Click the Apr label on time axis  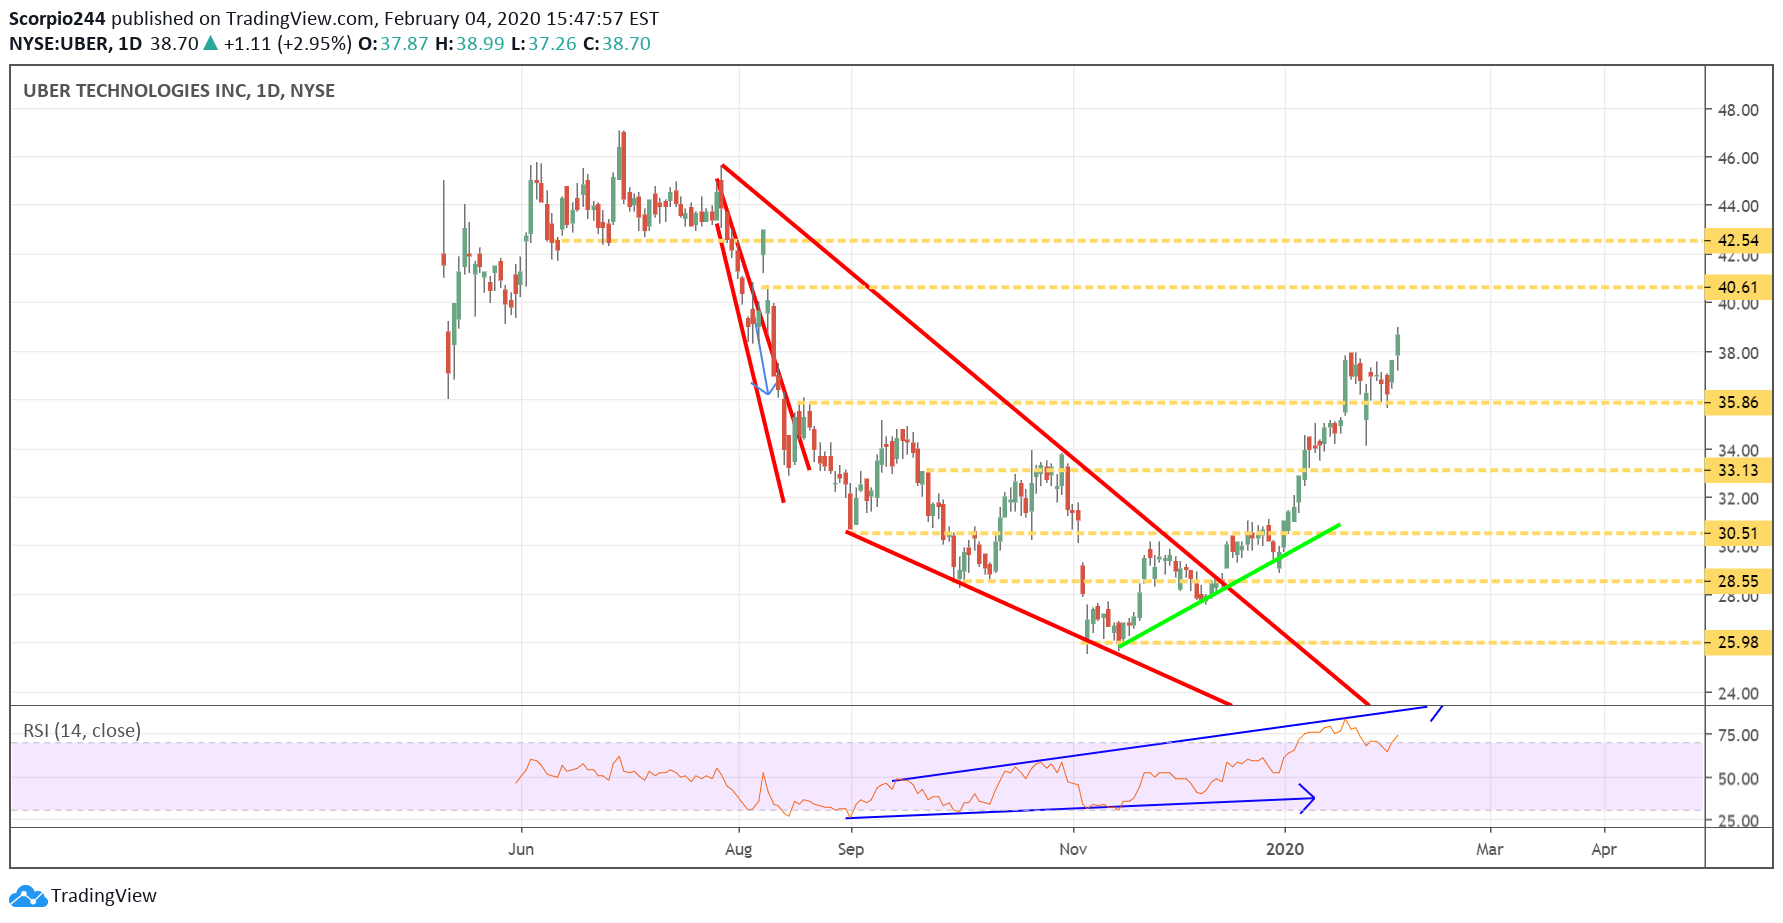pos(1604,850)
